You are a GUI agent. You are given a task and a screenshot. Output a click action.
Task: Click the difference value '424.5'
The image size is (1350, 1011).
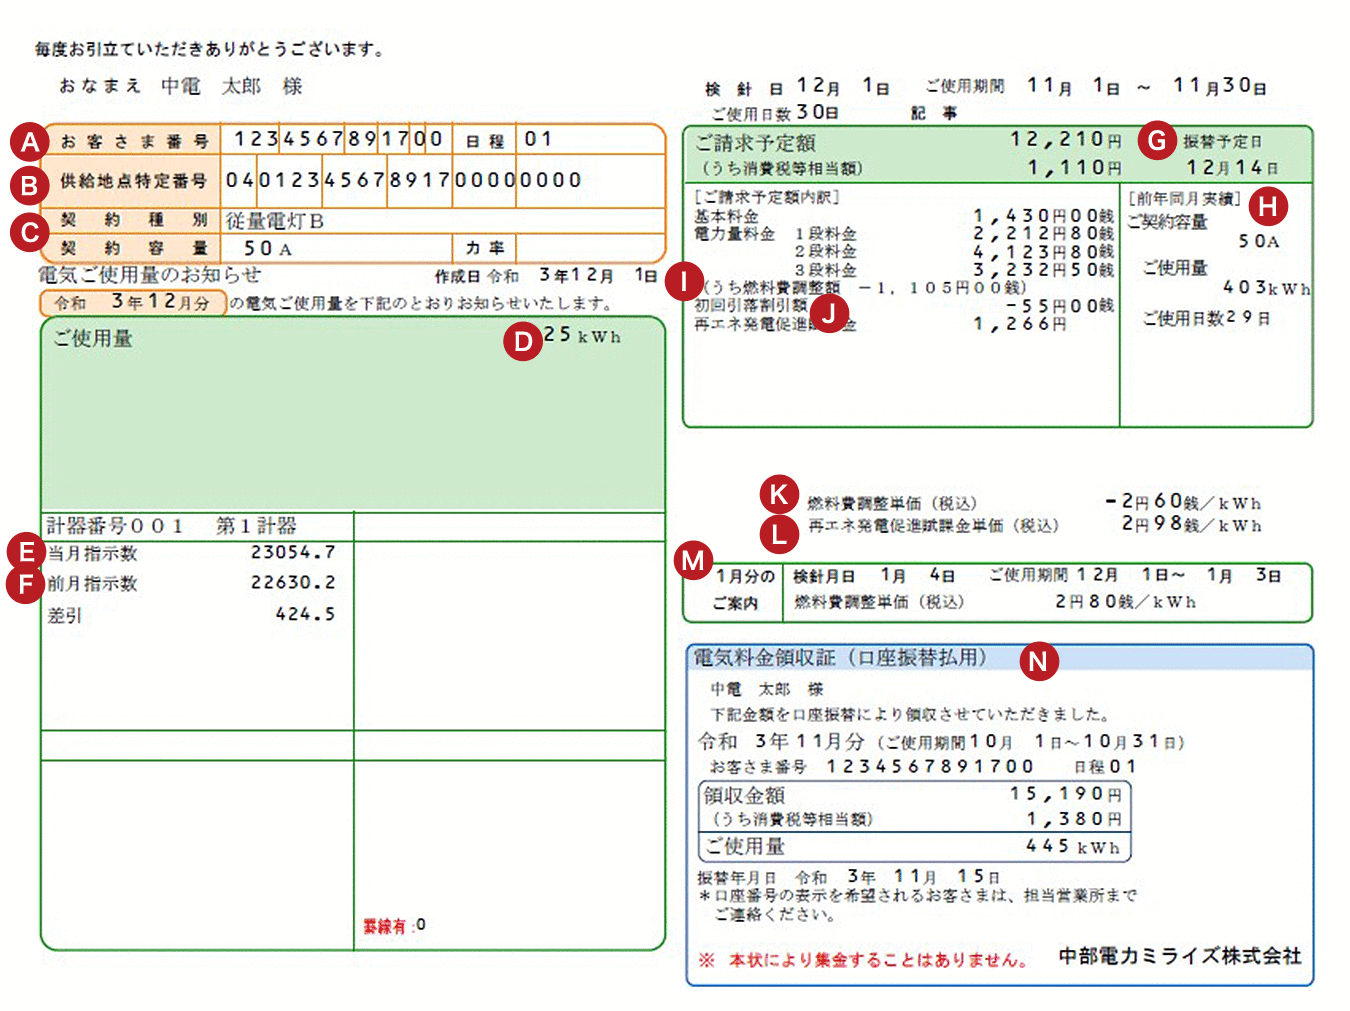(x=305, y=614)
